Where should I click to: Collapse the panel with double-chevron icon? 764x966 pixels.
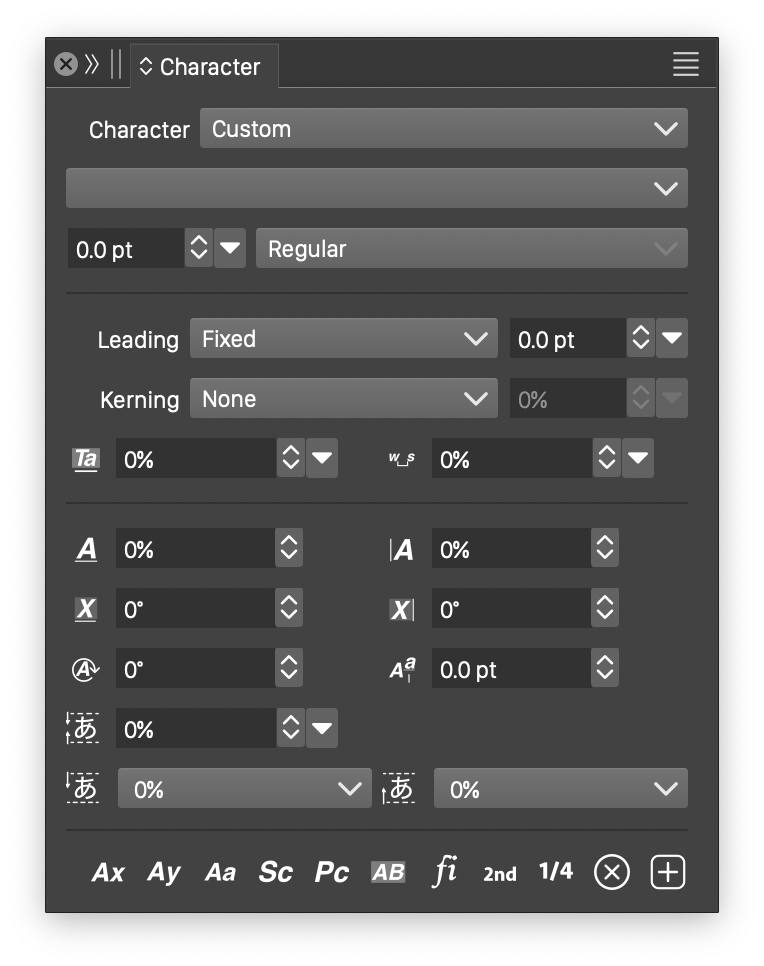[92, 65]
